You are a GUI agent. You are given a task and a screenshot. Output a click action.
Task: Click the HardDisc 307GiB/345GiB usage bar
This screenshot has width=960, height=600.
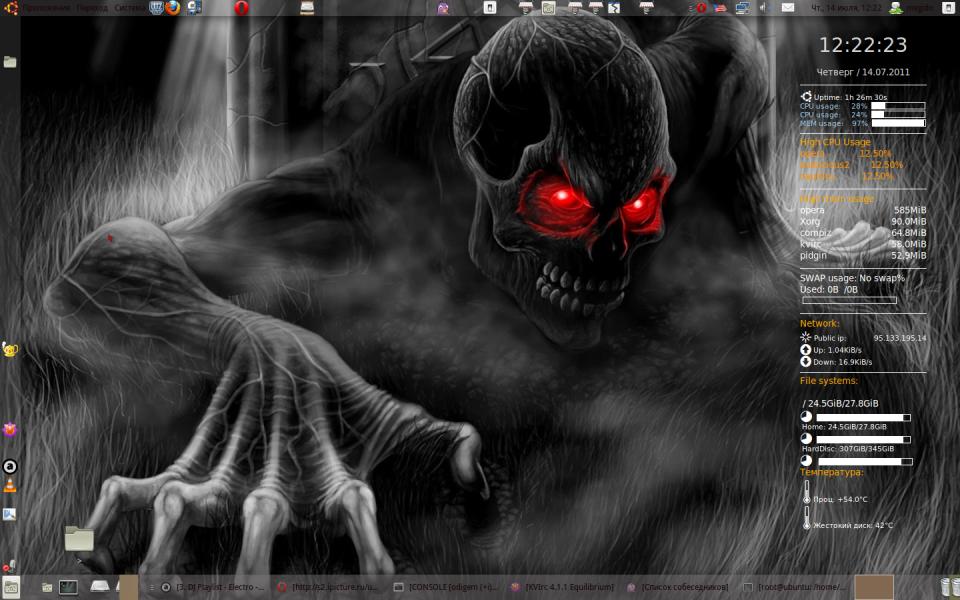[x=865, y=462]
